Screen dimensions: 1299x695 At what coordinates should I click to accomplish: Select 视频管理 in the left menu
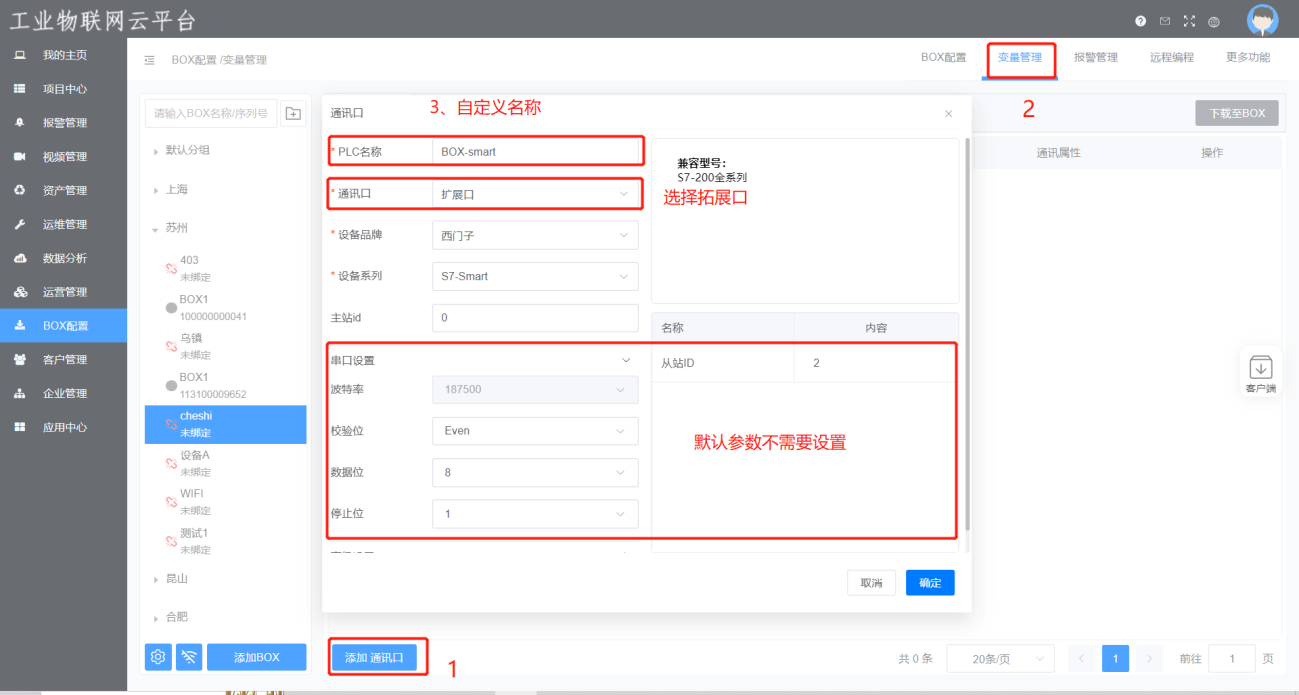[x=64, y=157]
